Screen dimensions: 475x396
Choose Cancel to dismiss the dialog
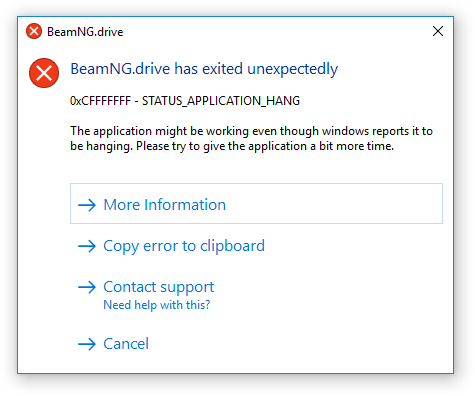[x=126, y=344]
